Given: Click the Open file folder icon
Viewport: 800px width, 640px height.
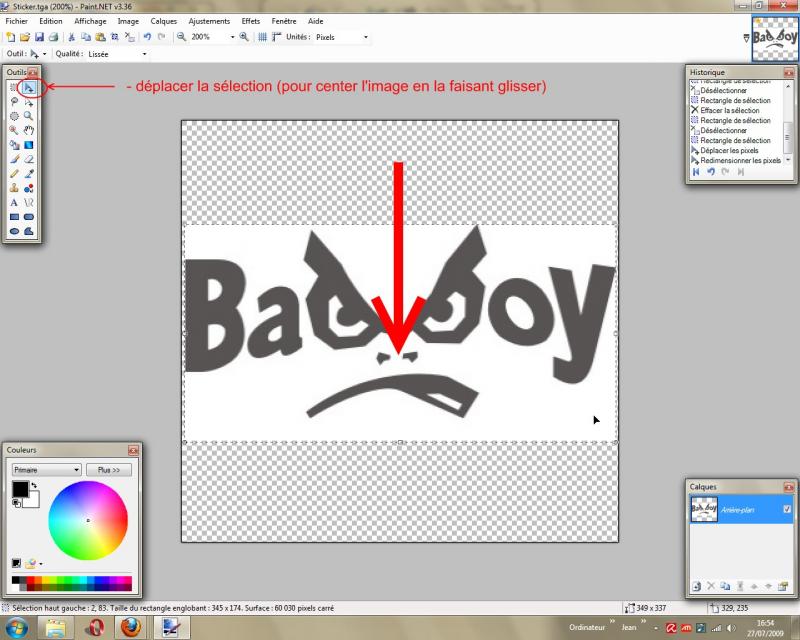Looking at the screenshot, I should click(x=24, y=37).
